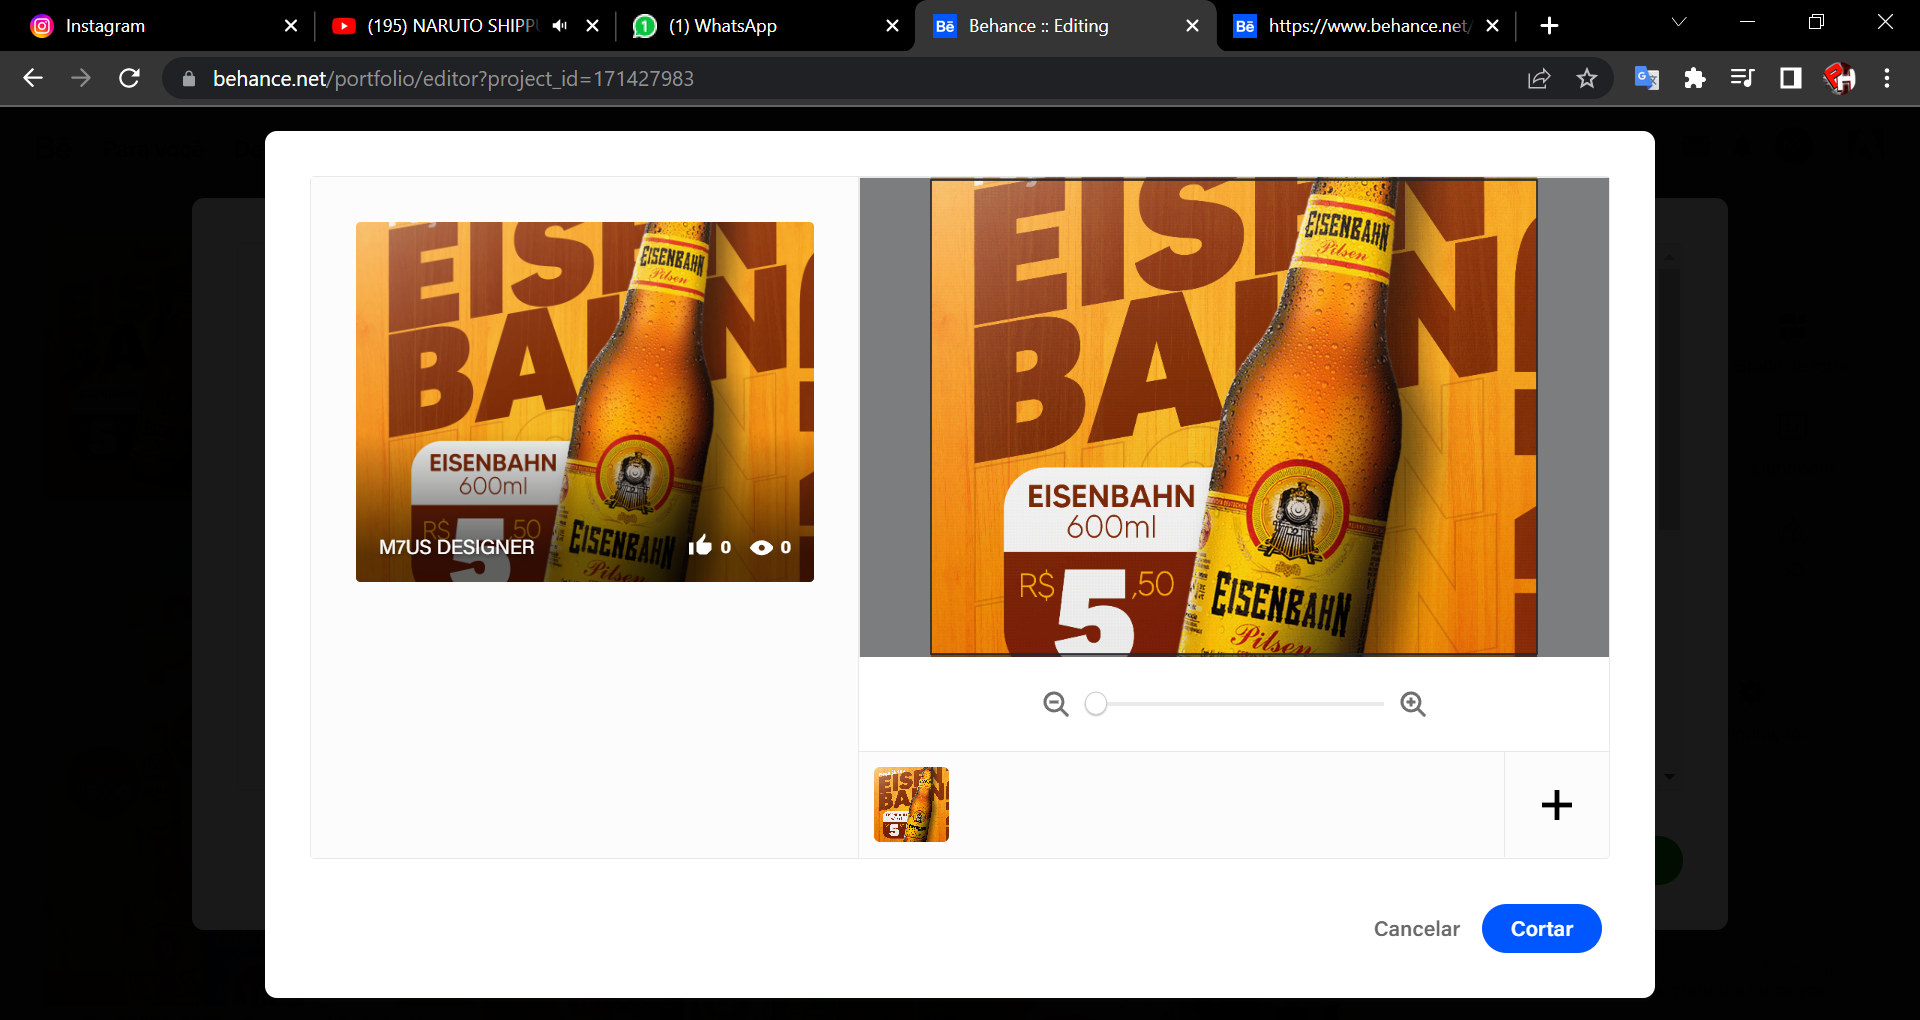The height and width of the screenshot is (1020, 1920).
Task: Switch to the behance.net URL tab
Action: pyautogui.click(x=1367, y=26)
